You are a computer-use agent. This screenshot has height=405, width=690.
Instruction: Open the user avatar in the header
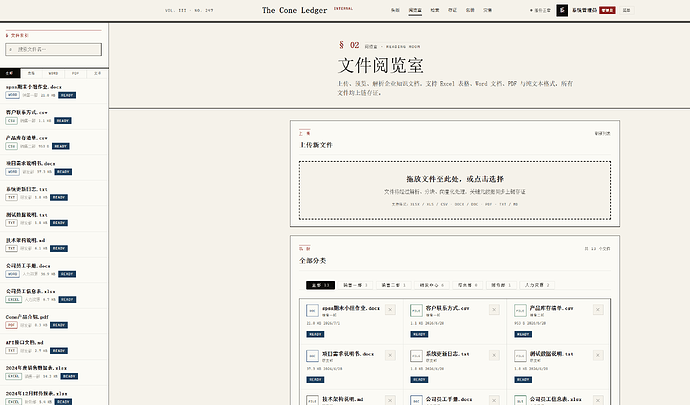pyautogui.click(x=562, y=10)
